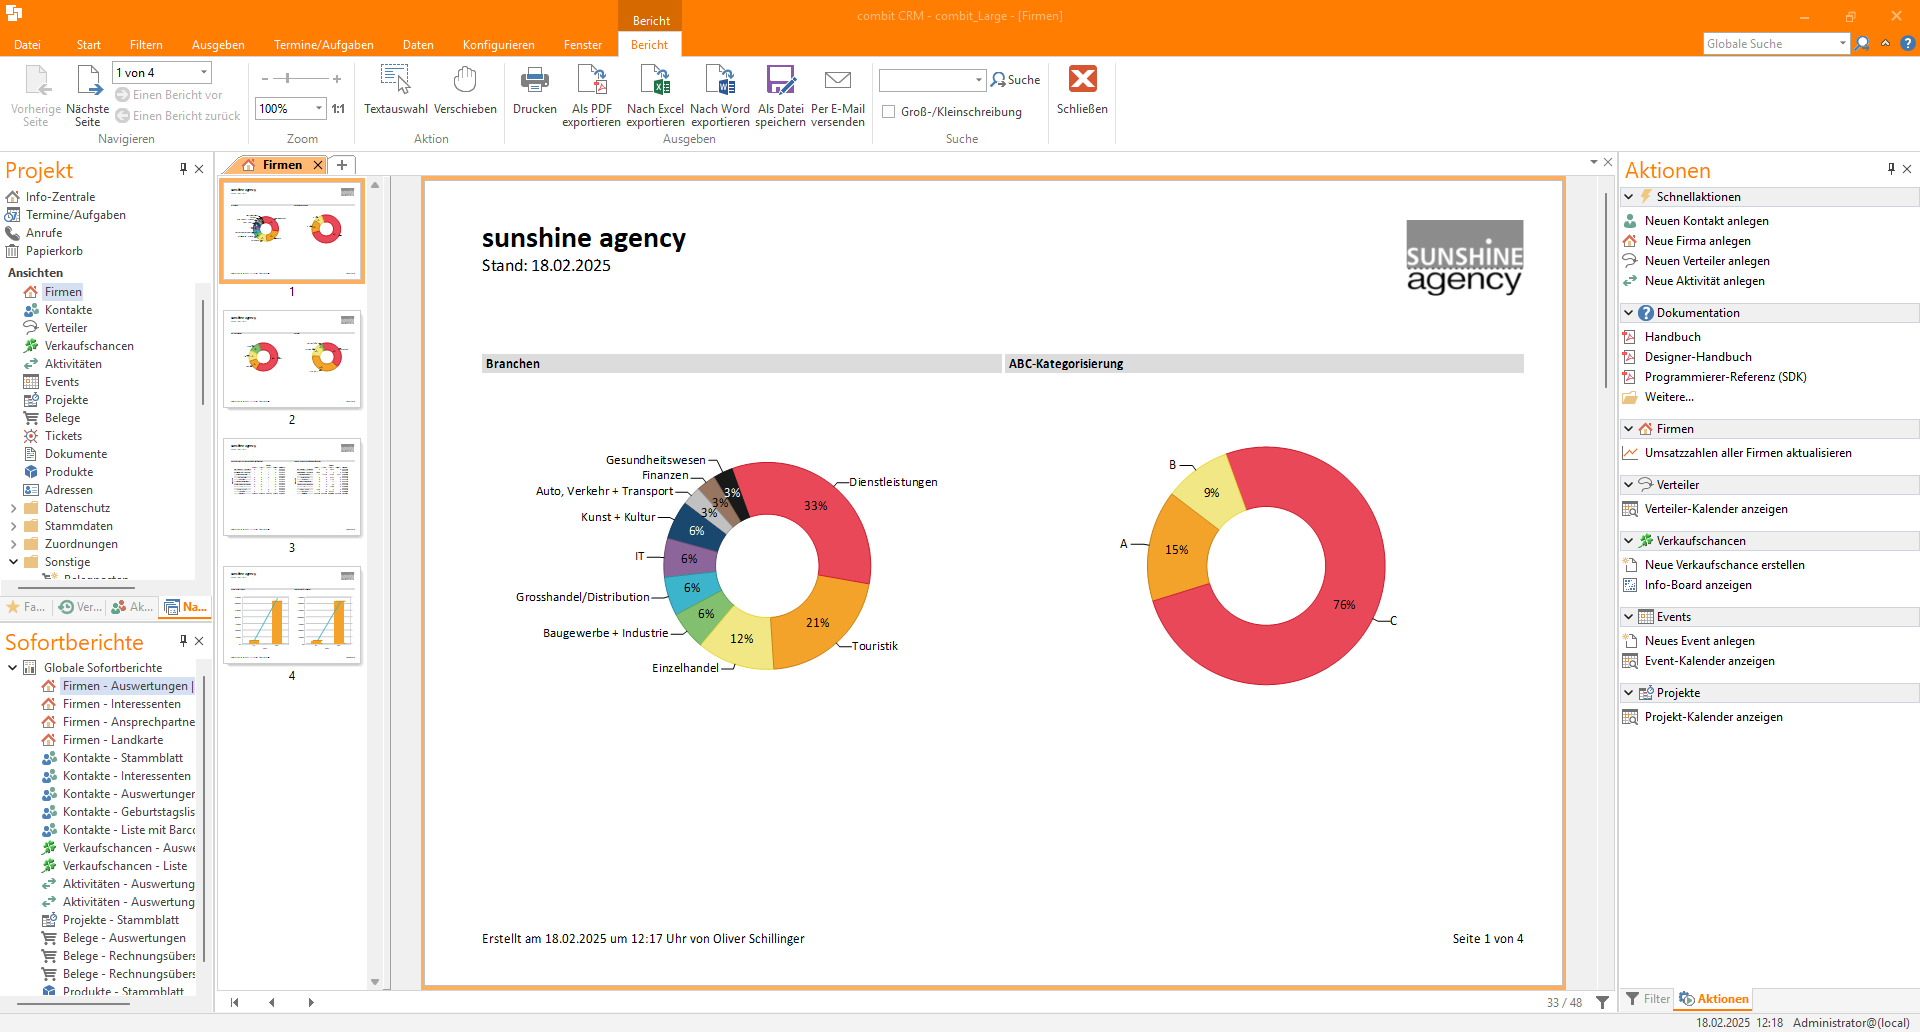1920x1032 pixels.
Task: Activate the Textauswahl tool
Action: 395,80
